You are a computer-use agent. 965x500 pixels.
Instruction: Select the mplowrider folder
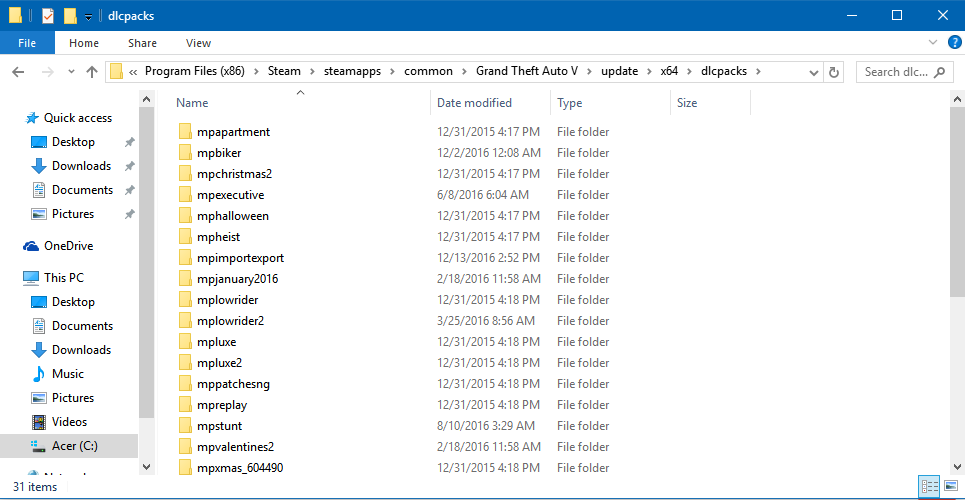228,300
